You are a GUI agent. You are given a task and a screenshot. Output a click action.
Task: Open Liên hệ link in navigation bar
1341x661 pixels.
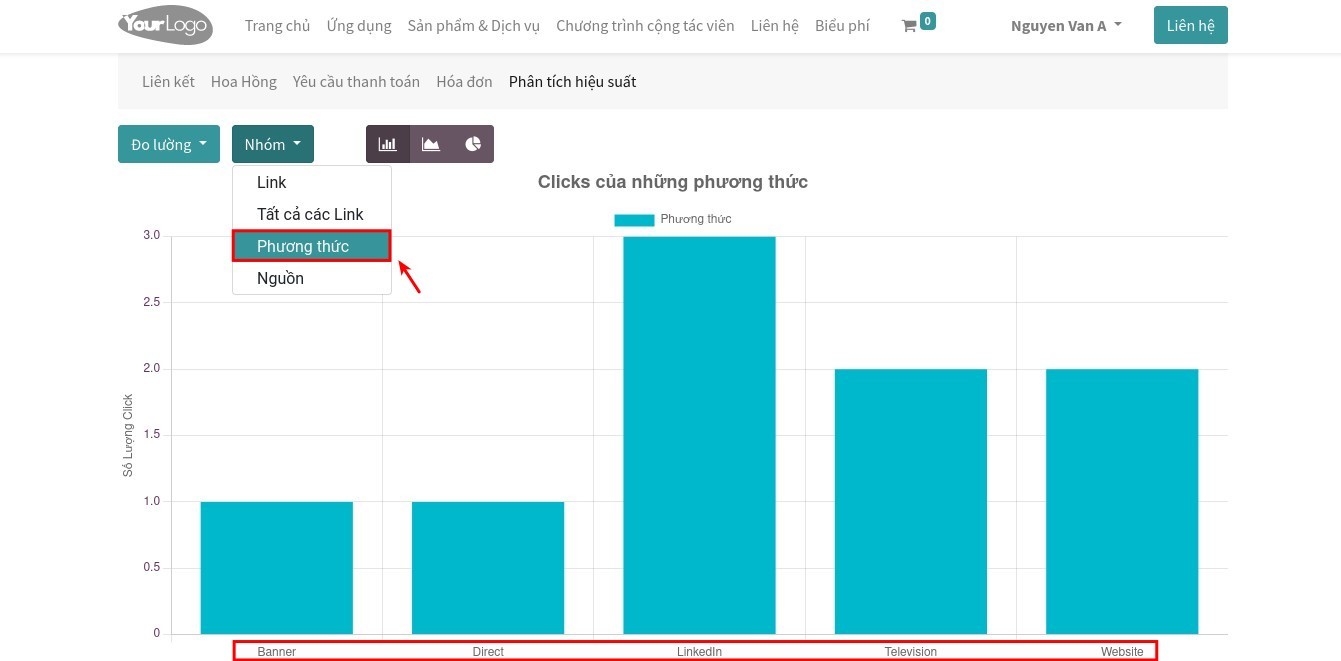[775, 26]
